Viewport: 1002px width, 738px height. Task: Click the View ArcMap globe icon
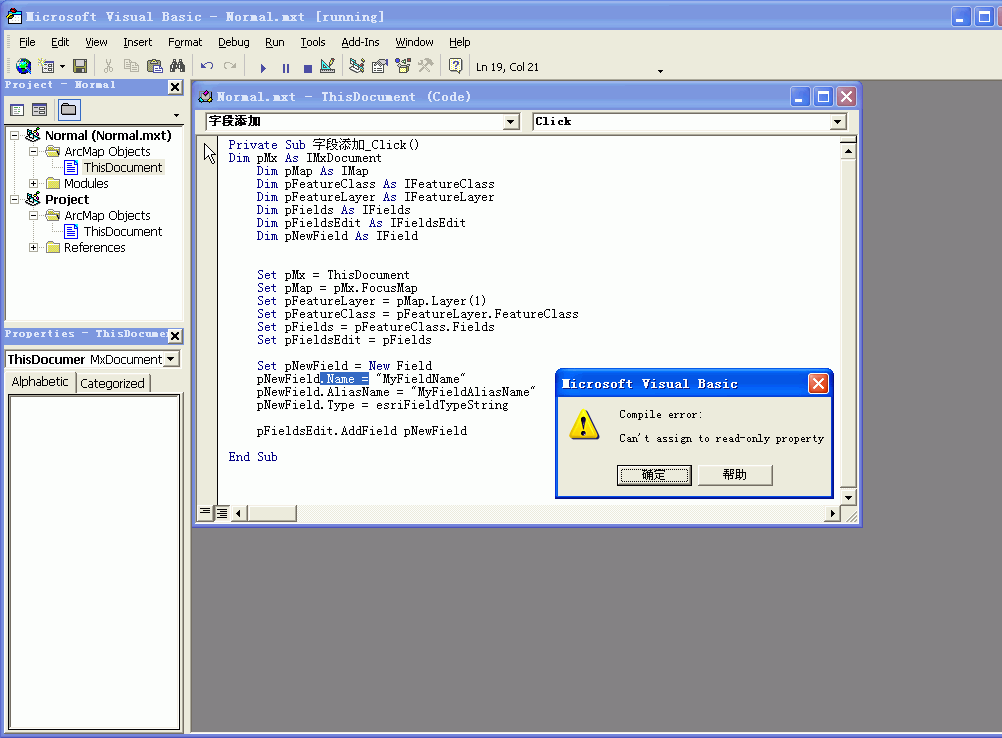[24, 66]
